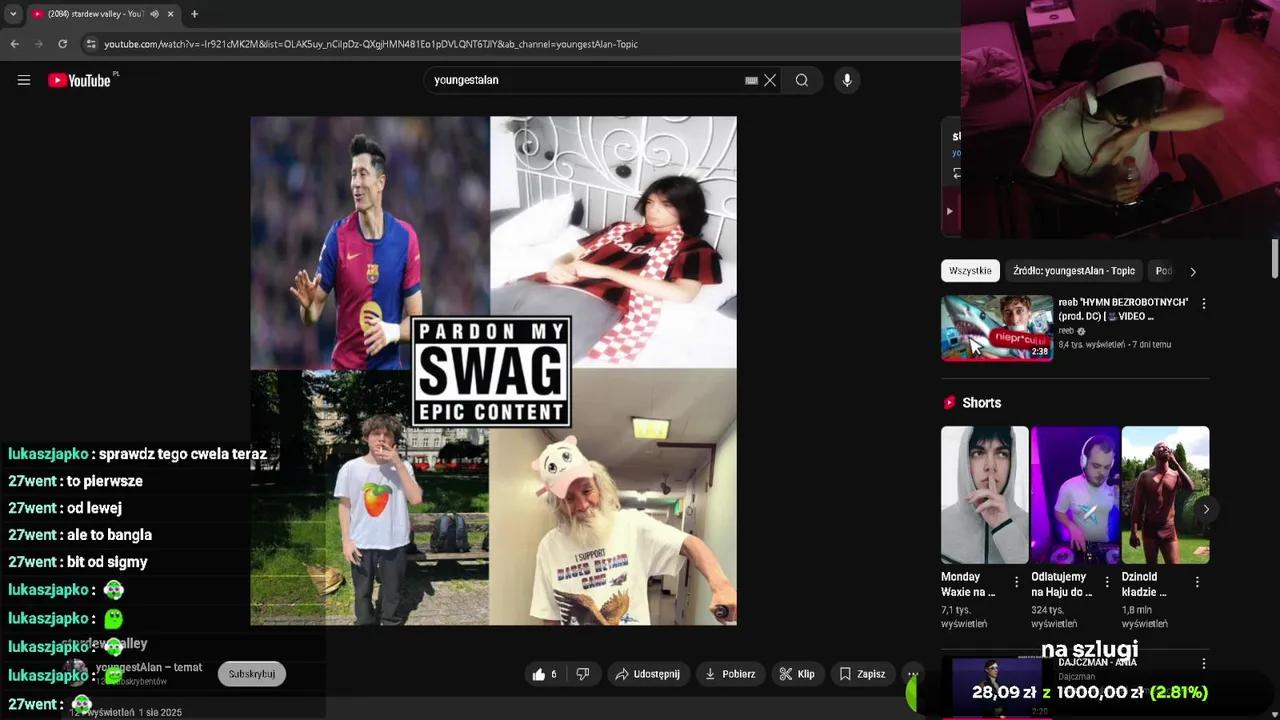
Task: Open the DAJCZMAN video thumbnail
Action: [x=997, y=687]
